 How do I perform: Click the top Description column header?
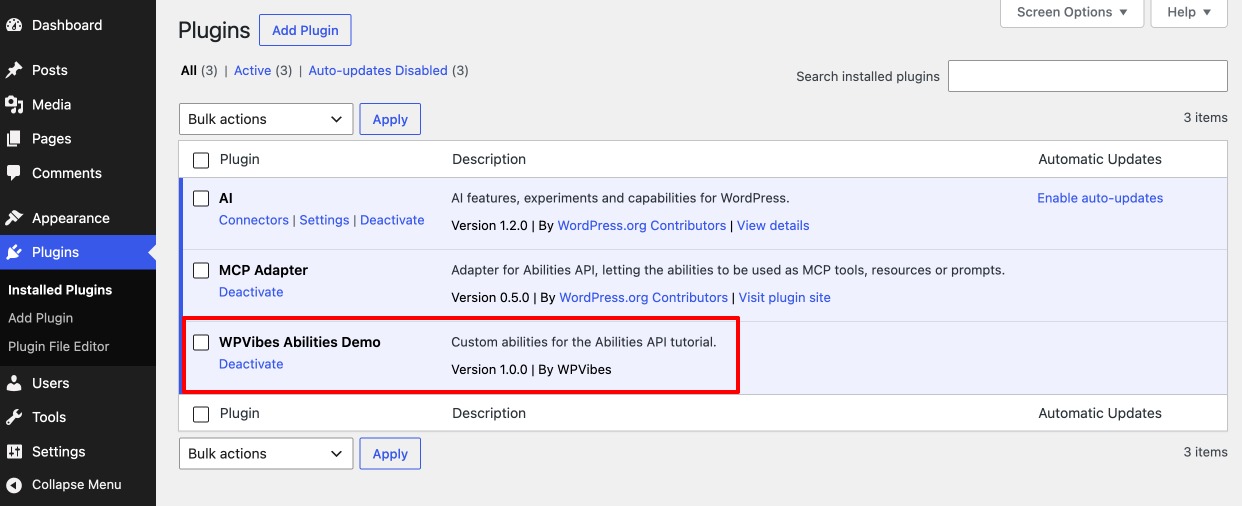pyautogui.click(x=489, y=159)
